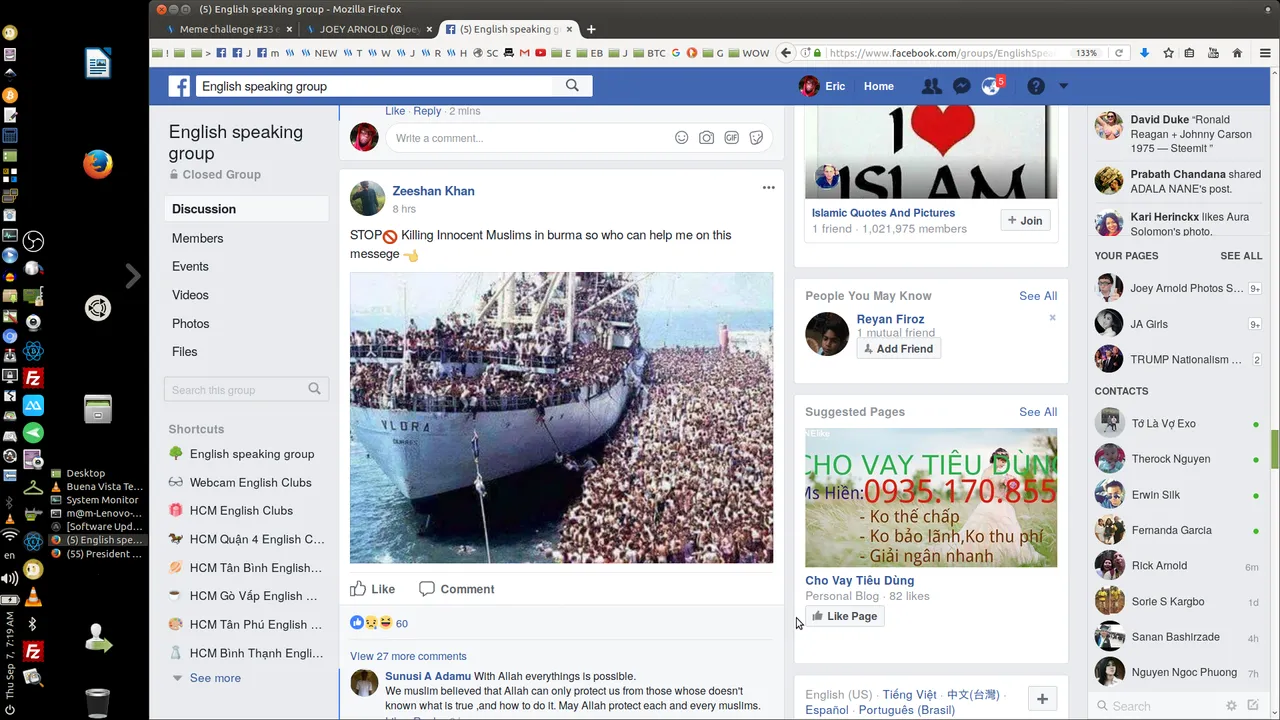The image size is (1280, 720).
Task: Click the magnifier icon in Facebook search
Action: [572, 86]
